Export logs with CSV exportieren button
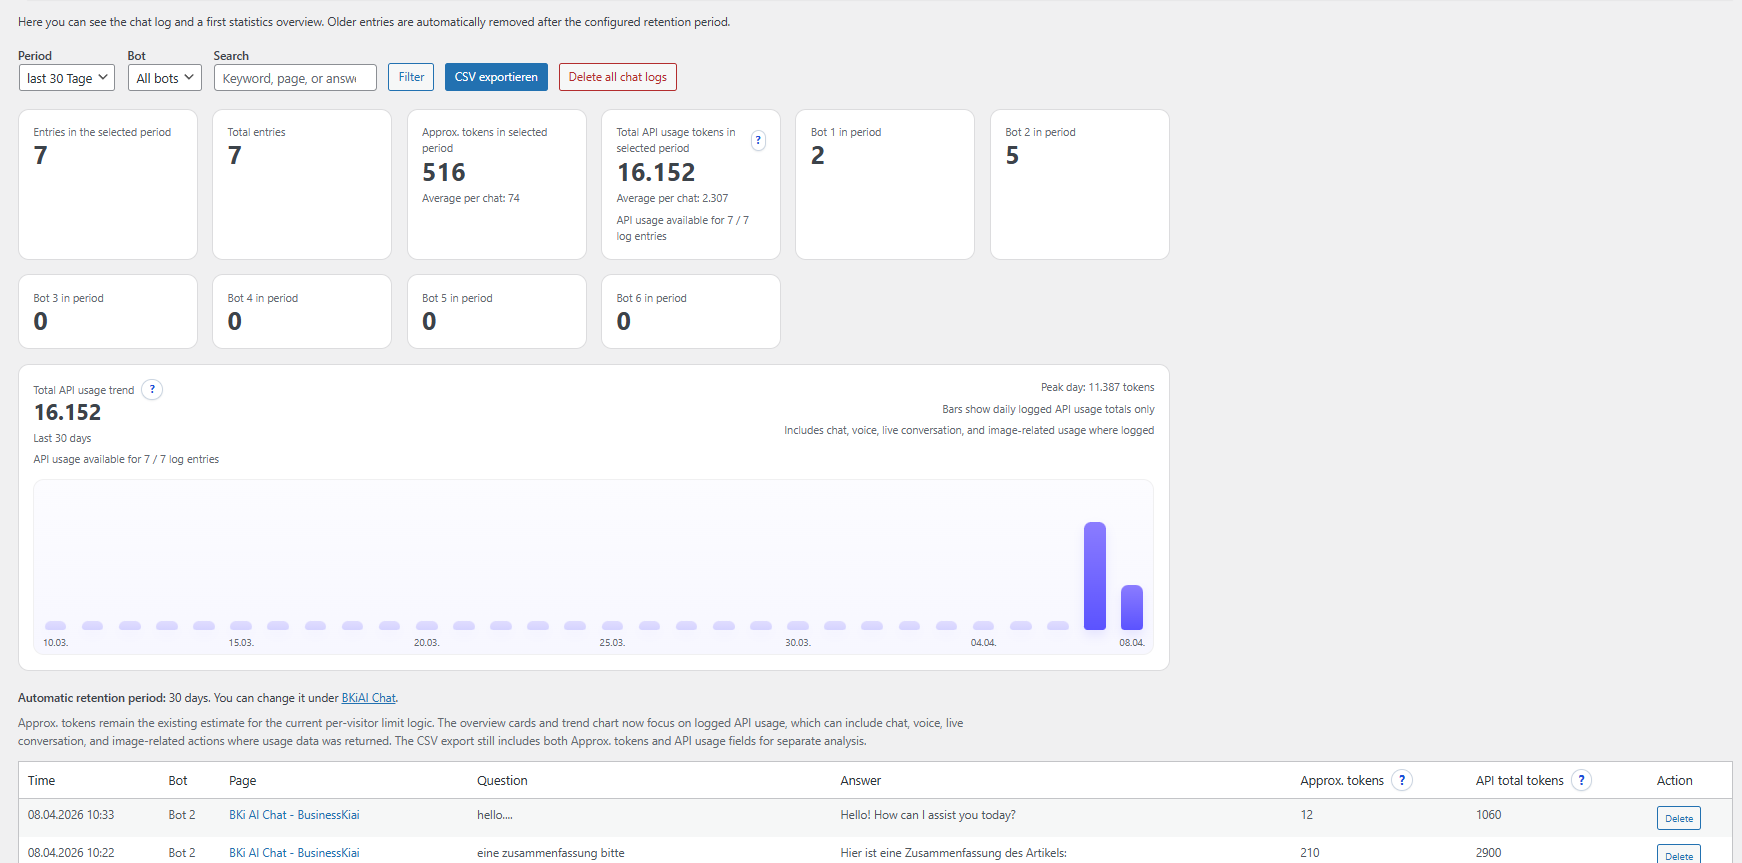 tap(496, 77)
